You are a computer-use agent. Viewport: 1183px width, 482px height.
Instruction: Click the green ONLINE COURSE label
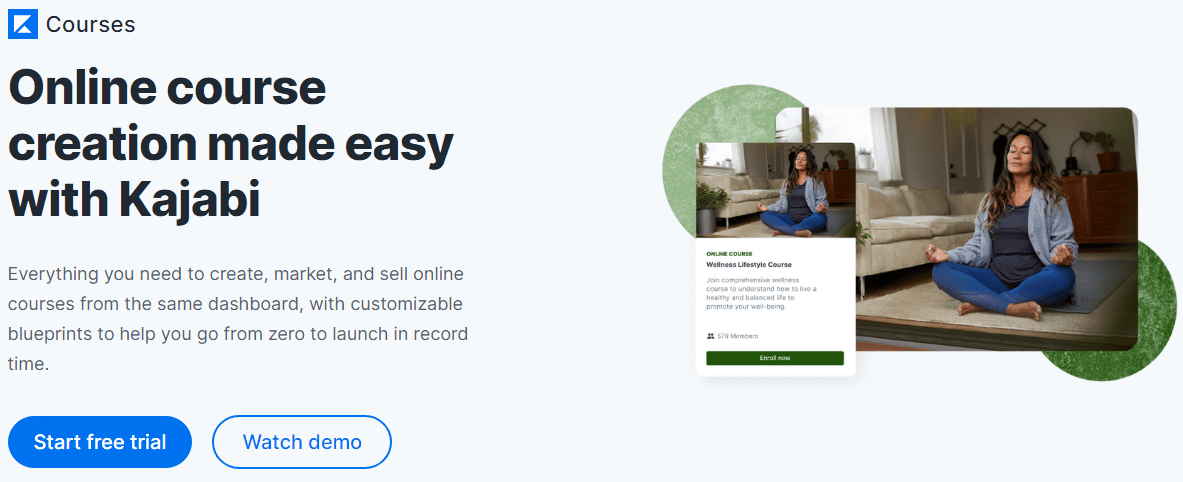click(729, 253)
